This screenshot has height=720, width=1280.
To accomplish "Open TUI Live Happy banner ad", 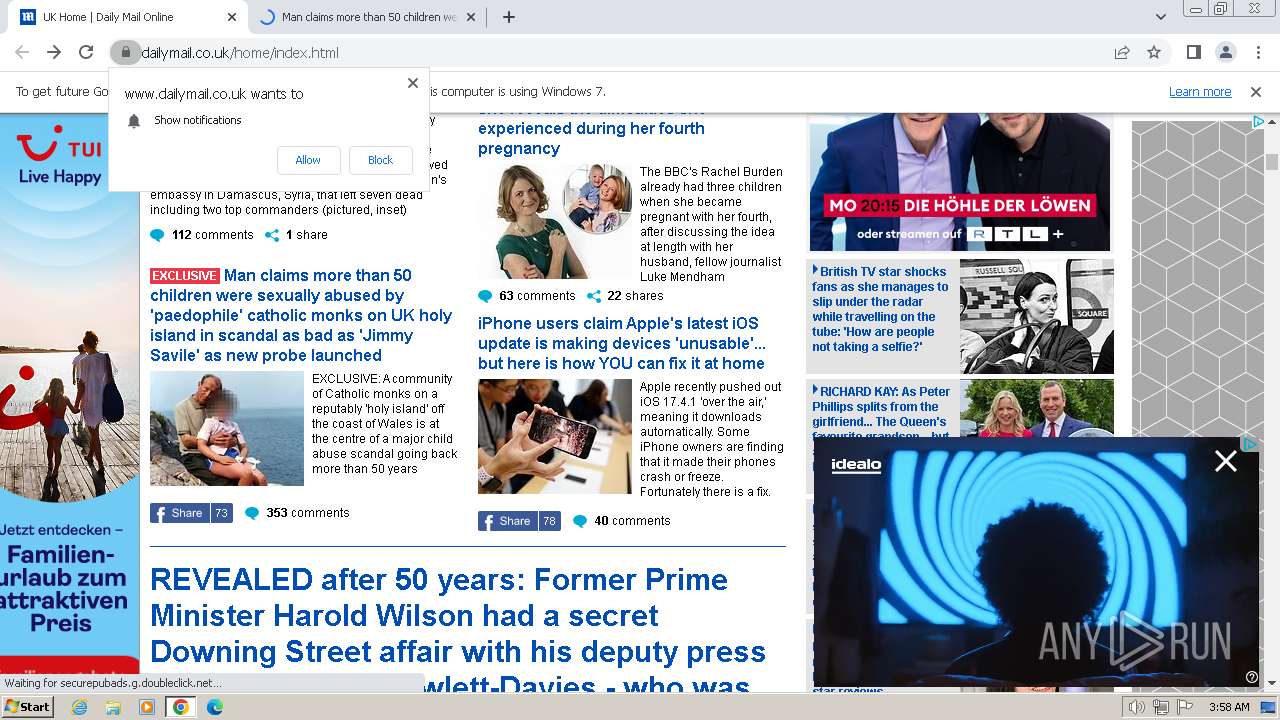I will [x=70, y=395].
